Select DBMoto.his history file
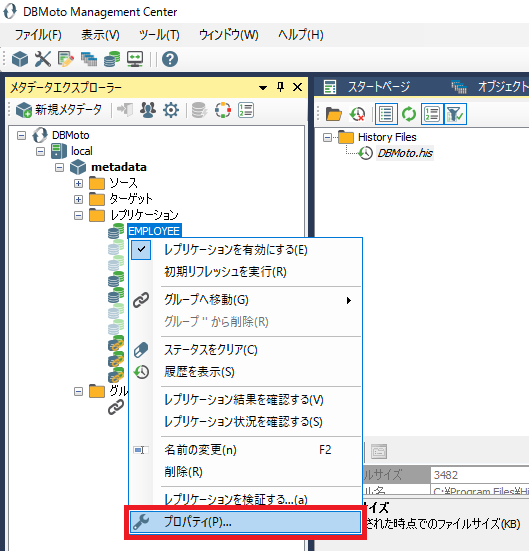 [405, 153]
